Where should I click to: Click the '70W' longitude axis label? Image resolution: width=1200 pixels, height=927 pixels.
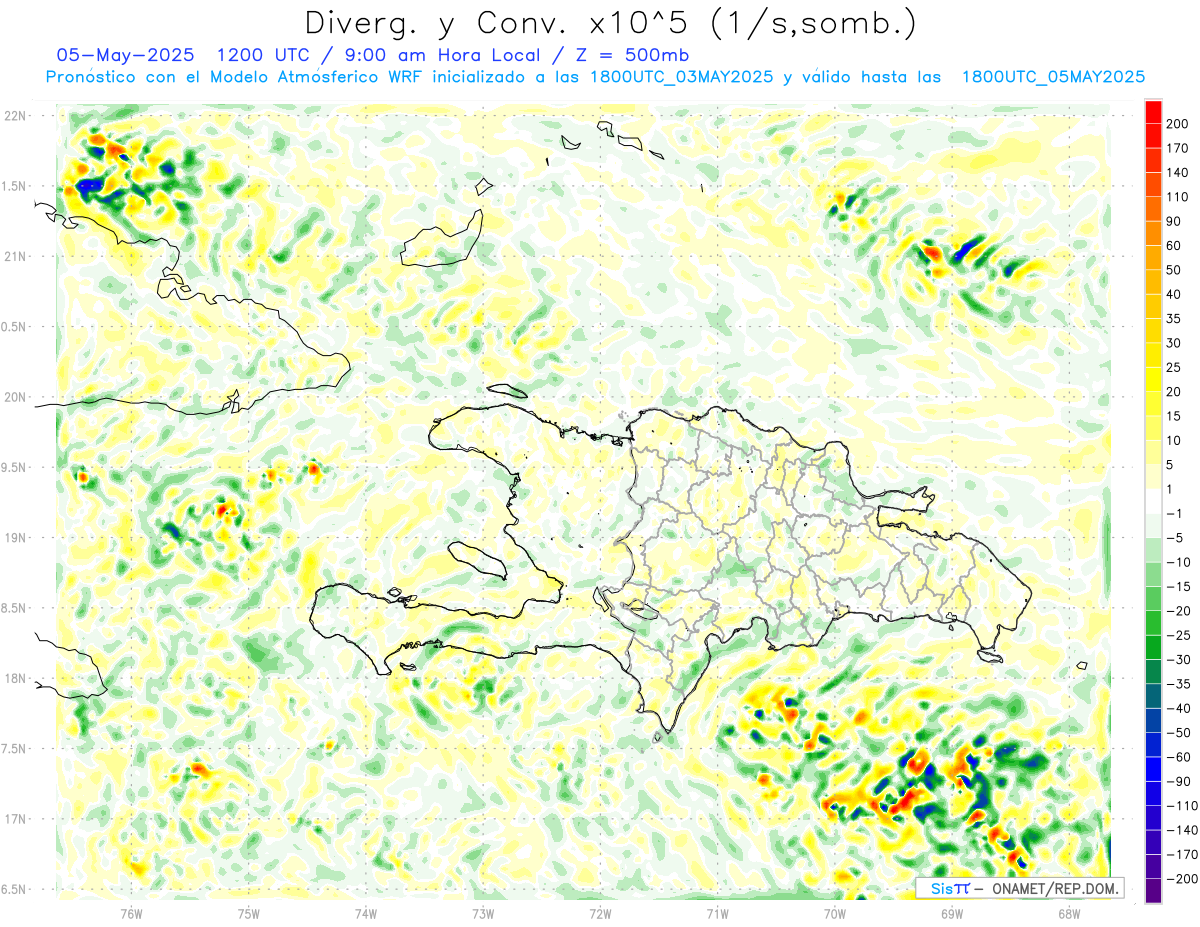point(835,912)
